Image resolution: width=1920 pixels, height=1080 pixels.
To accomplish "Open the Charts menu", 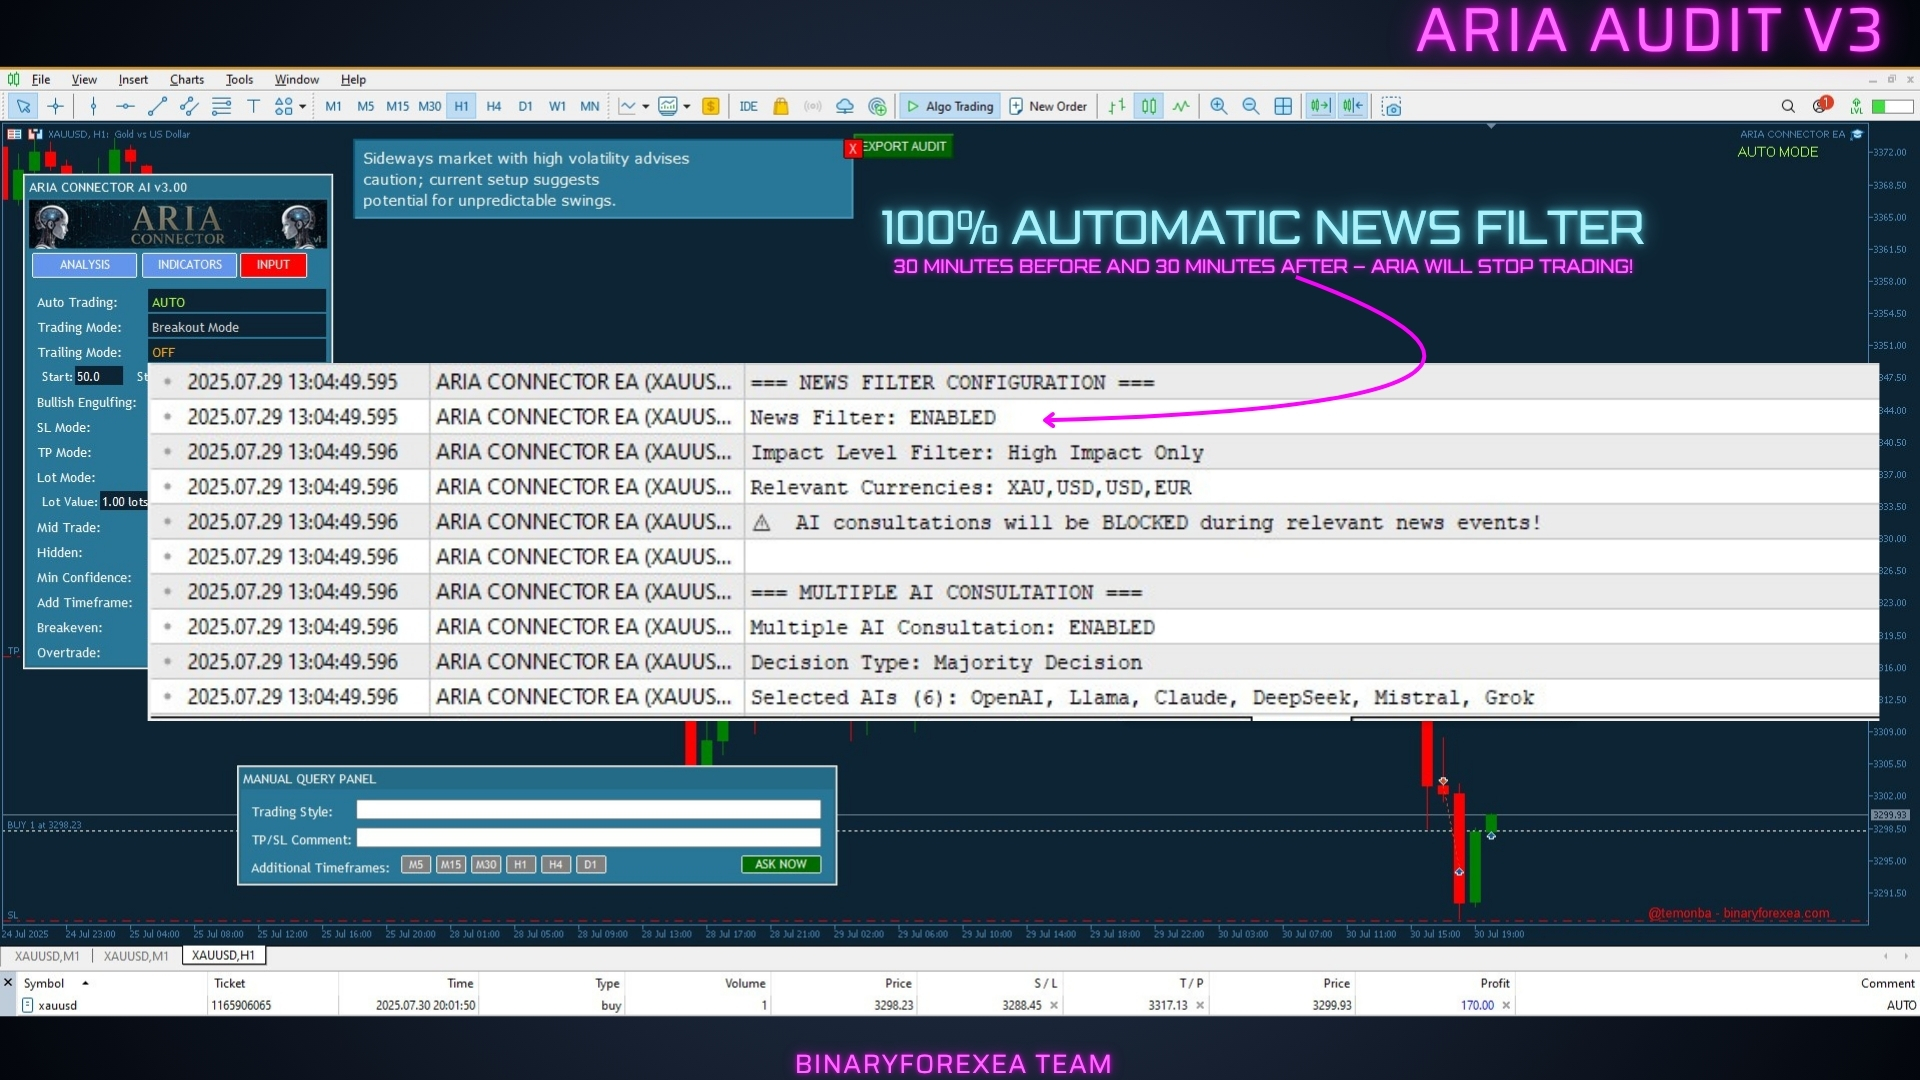I will point(187,79).
